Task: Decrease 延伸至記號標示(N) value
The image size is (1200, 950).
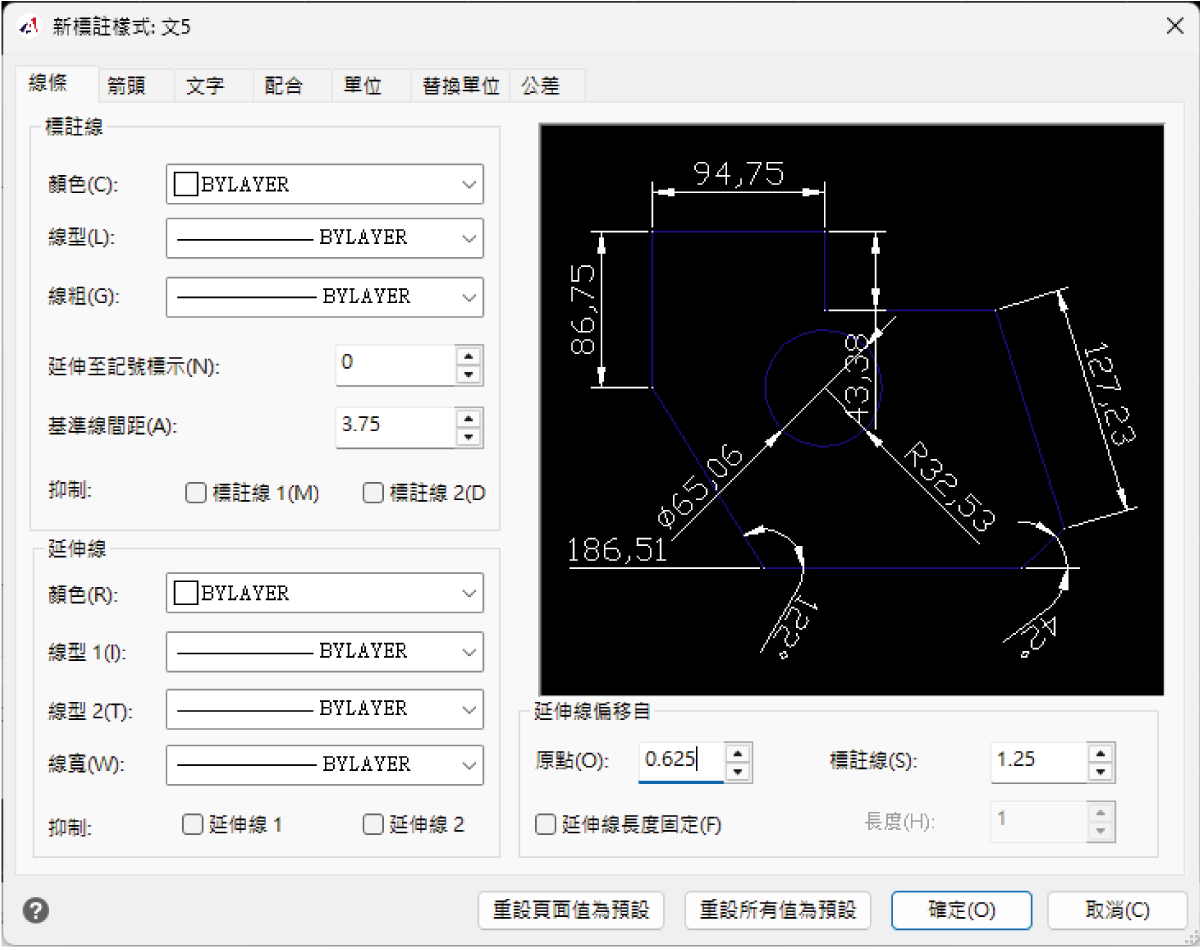Action: (x=468, y=375)
